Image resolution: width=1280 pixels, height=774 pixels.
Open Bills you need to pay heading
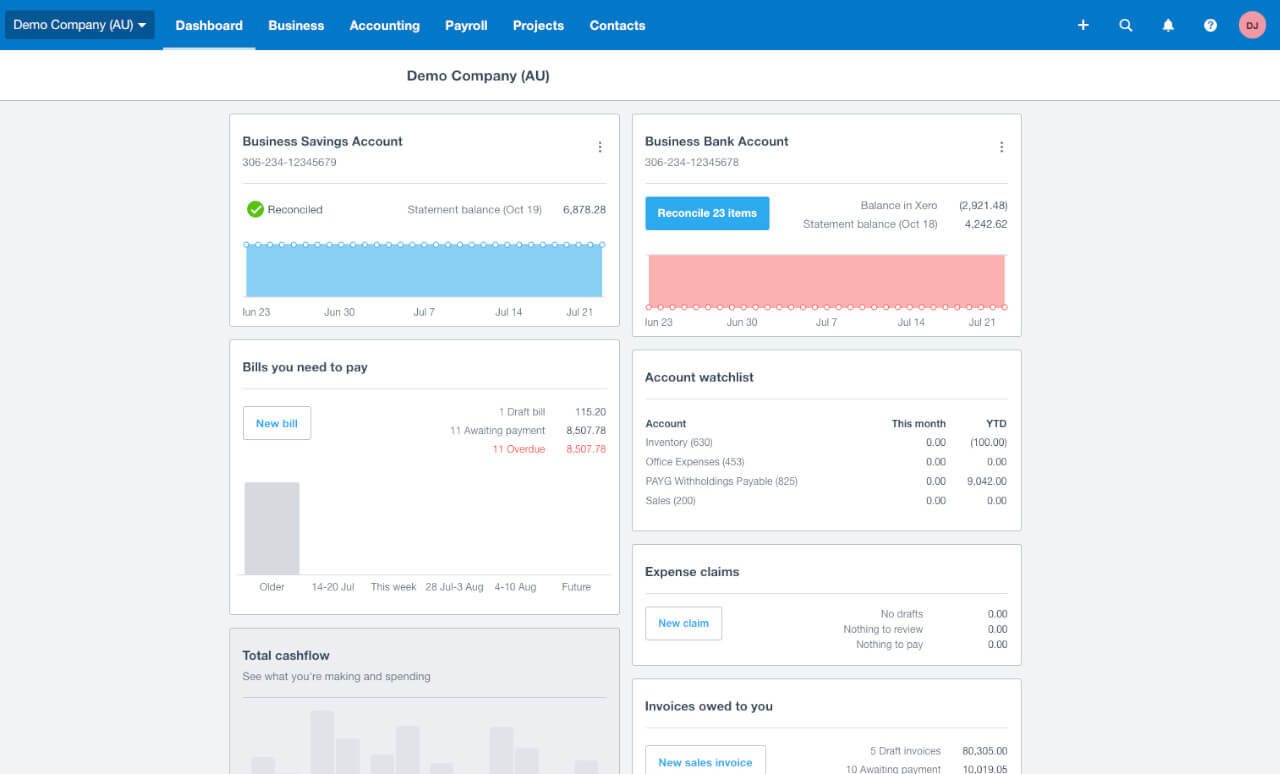[x=305, y=367]
